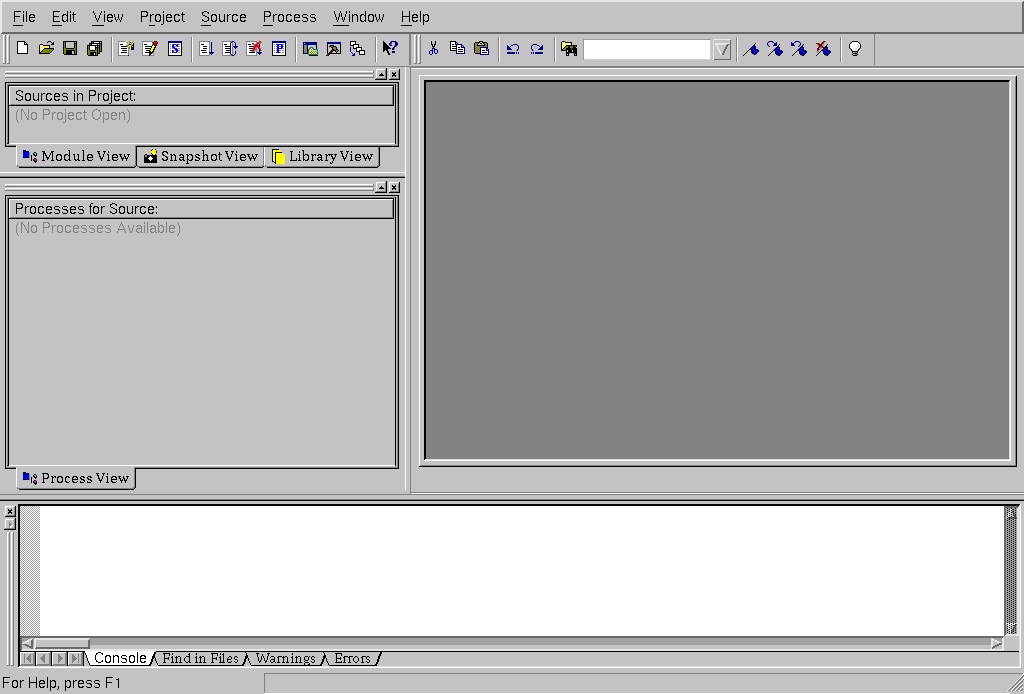1024x694 pixels.
Task: Click the scissors Cut icon
Action: [433, 48]
